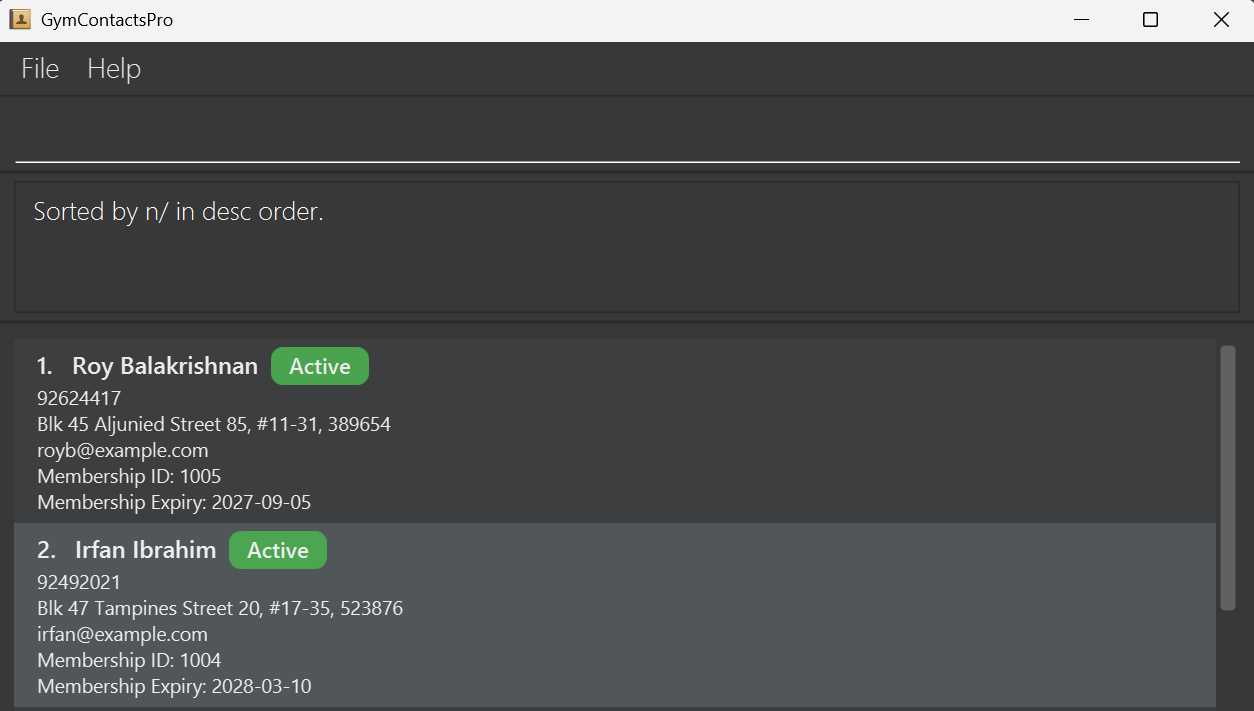Click Irfan's email irfan@example.com

(x=123, y=635)
